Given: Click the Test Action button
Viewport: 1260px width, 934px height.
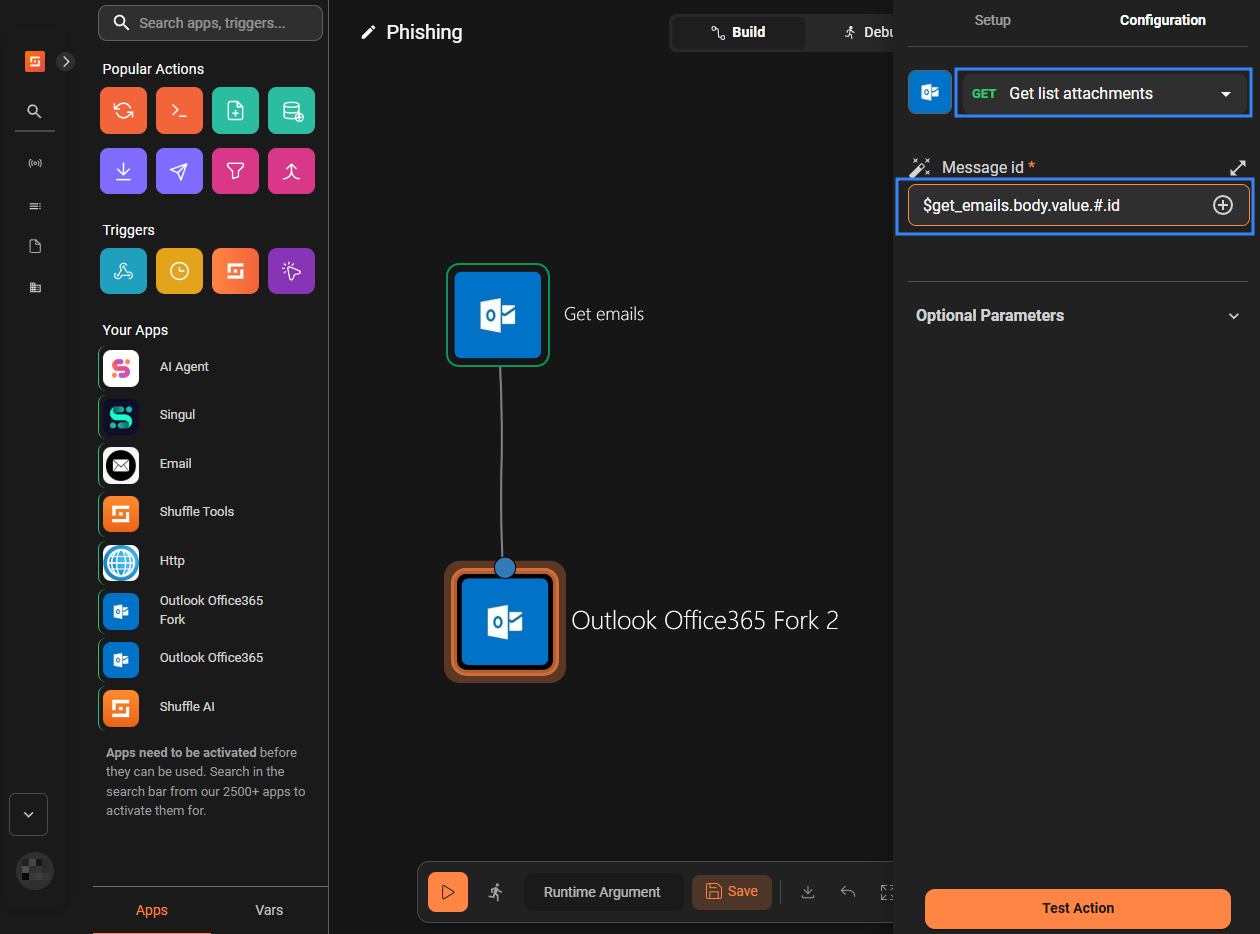Looking at the screenshot, I should (1077, 908).
